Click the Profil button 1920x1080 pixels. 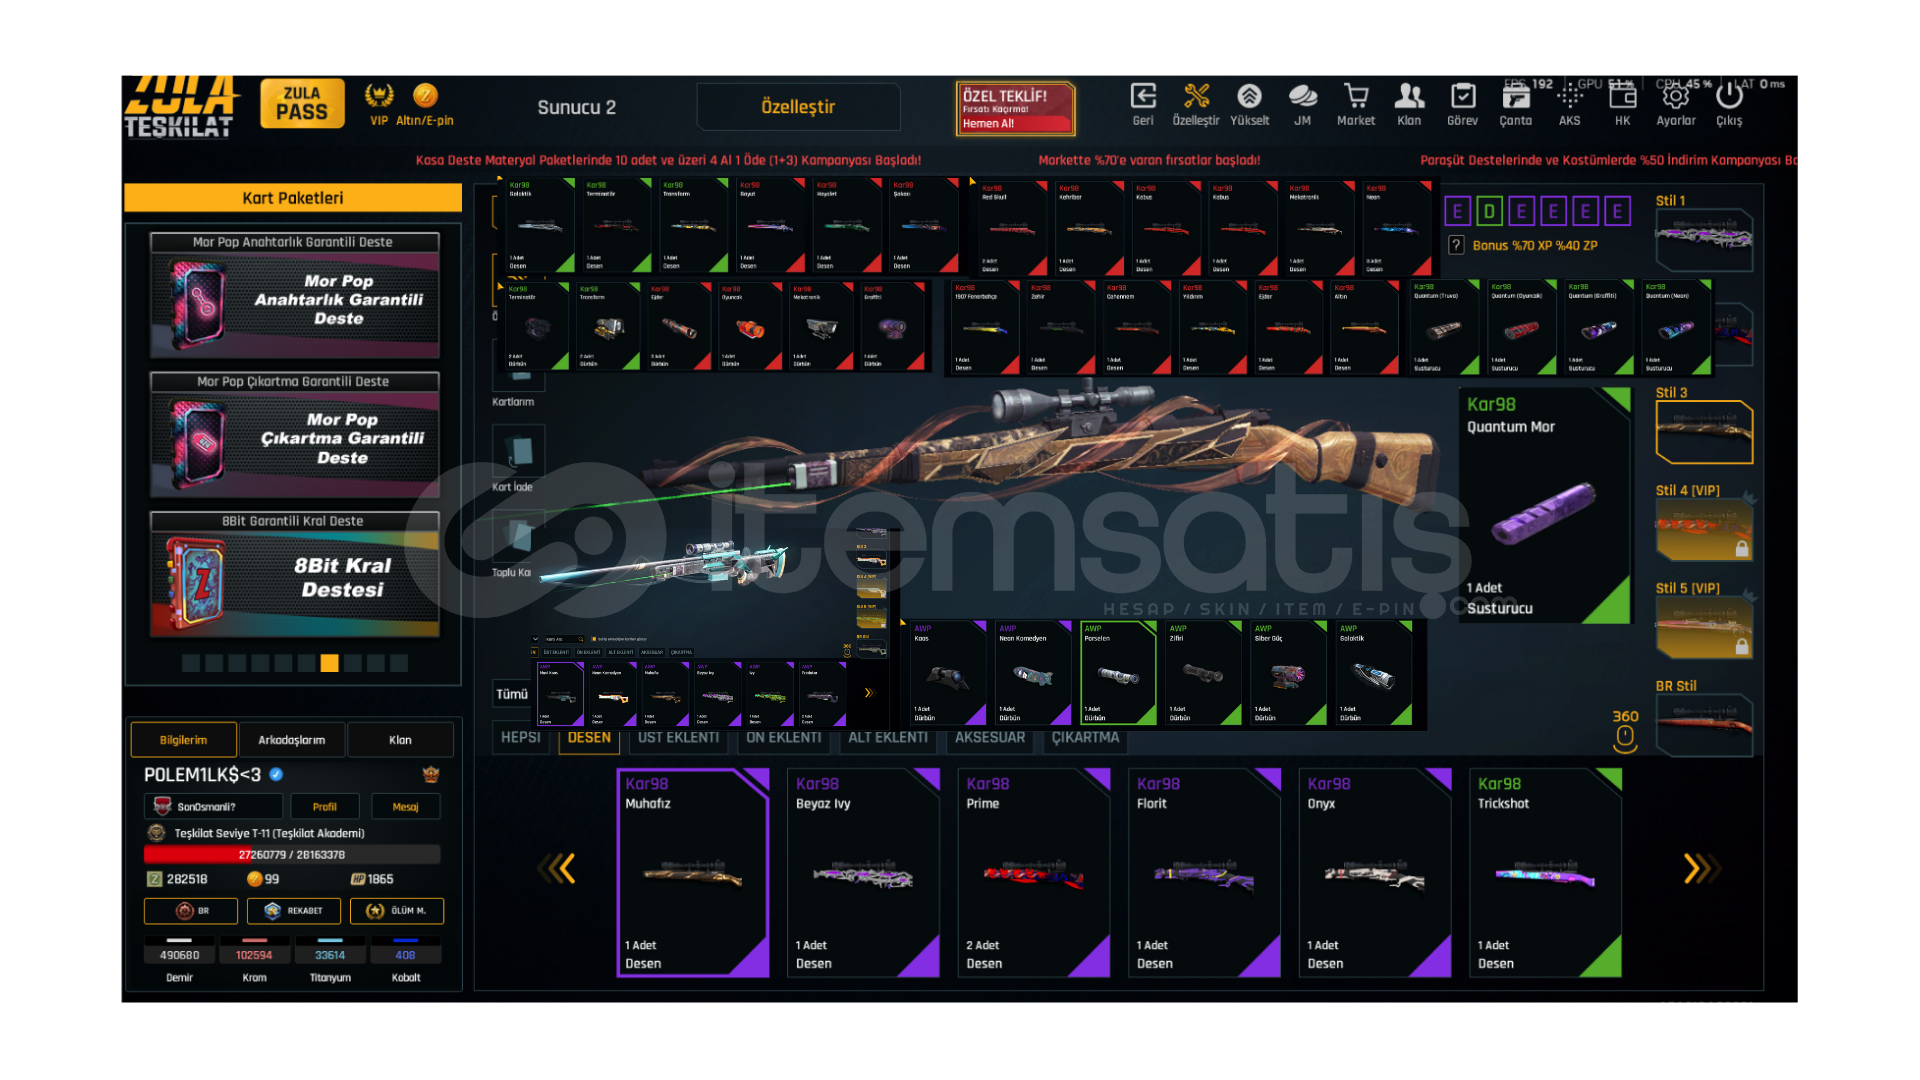(325, 806)
